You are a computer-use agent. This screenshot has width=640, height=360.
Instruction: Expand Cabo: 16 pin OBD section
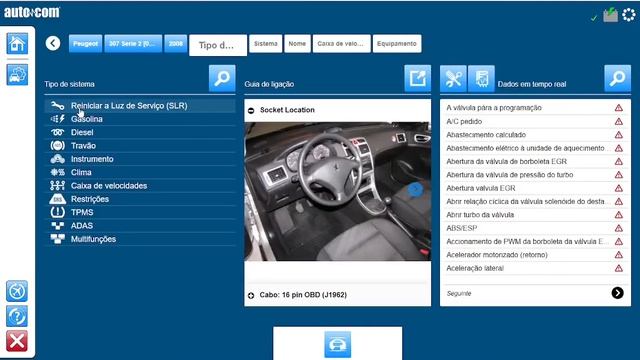(251, 295)
